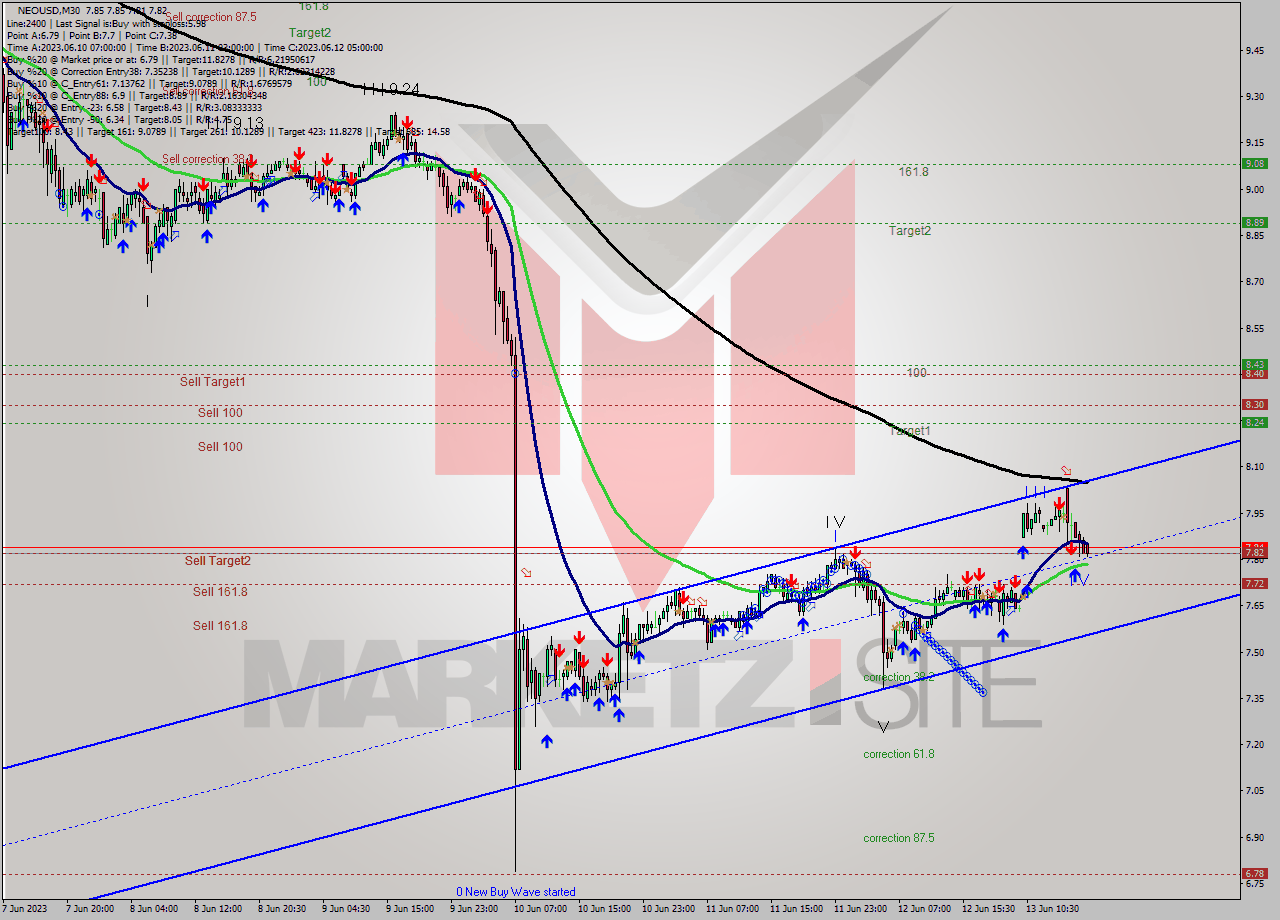Click the 7.05 price axis value
Image resolution: width=1280 pixels, height=920 pixels.
click(1257, 791)
